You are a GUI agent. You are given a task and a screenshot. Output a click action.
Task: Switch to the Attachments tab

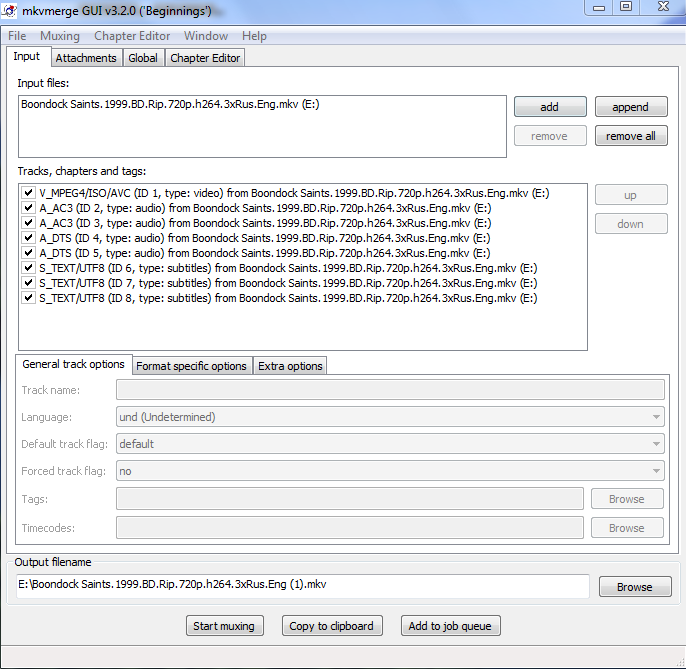(x=86, y=58)
